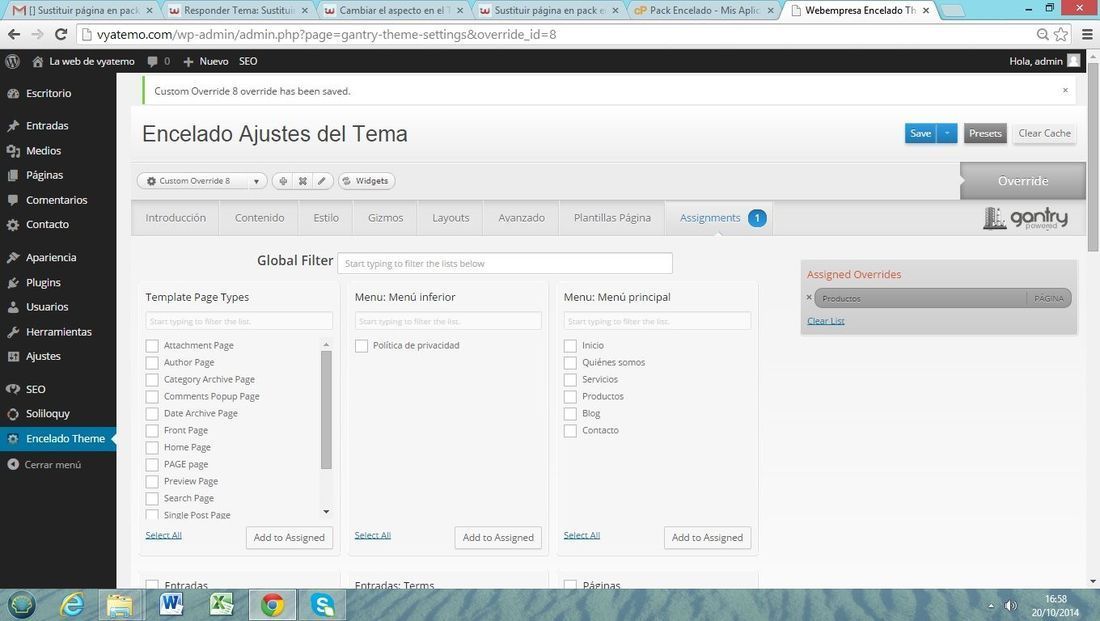Click scroll up arrow in Template Page Types
The image size is (1100, 621).
(x=326, y=345)
